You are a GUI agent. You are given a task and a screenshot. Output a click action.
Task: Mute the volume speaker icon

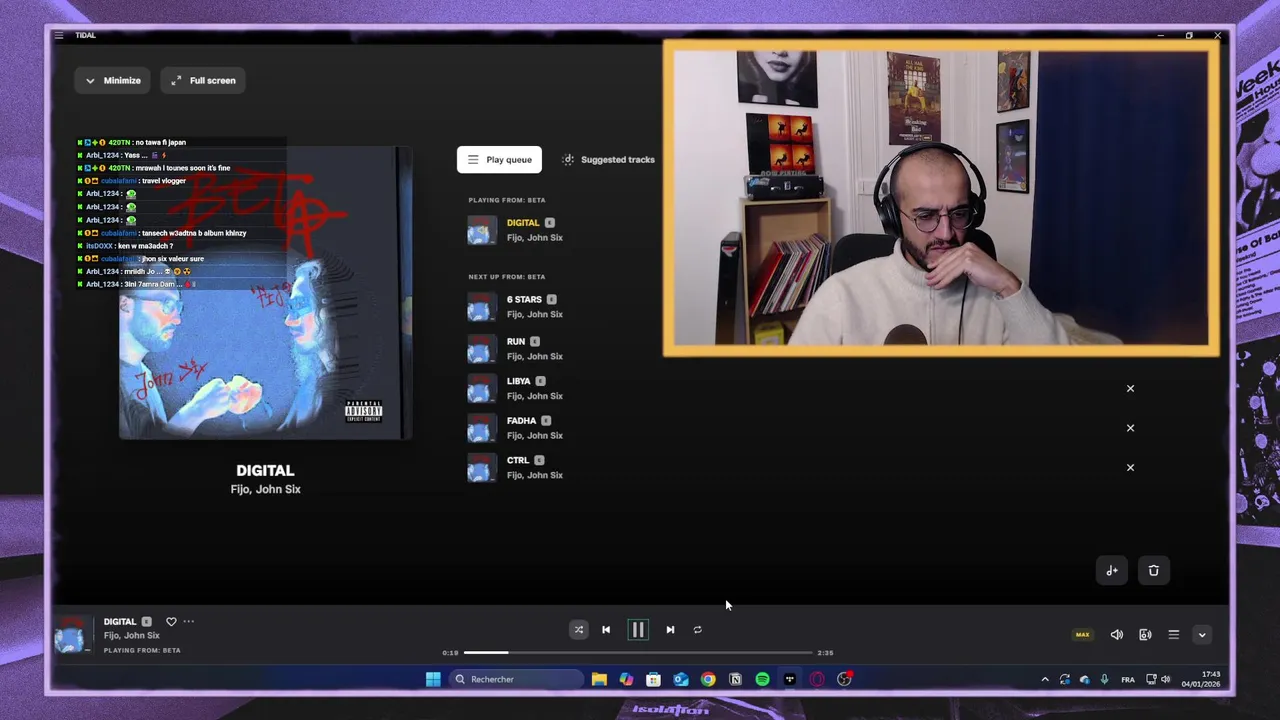click(x=1117, y=635)
